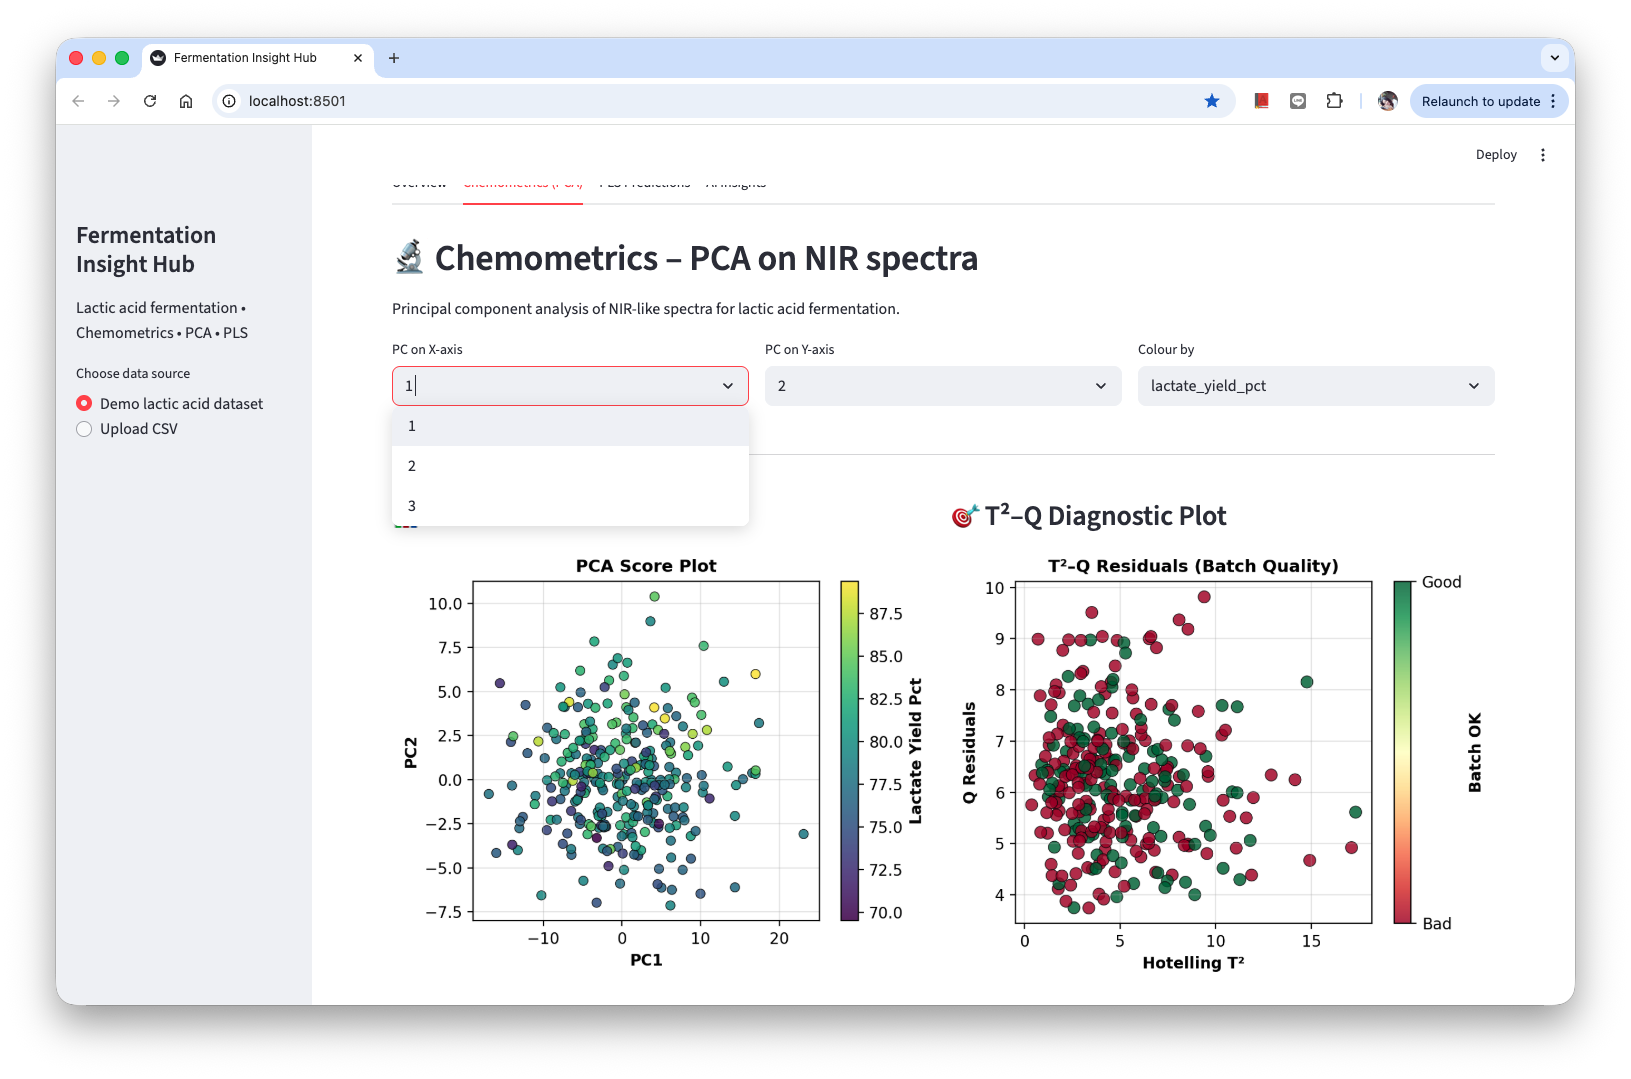Click the 'Colour by' label
This screenshot has width=1631, height=1079.
point(1166,350)
